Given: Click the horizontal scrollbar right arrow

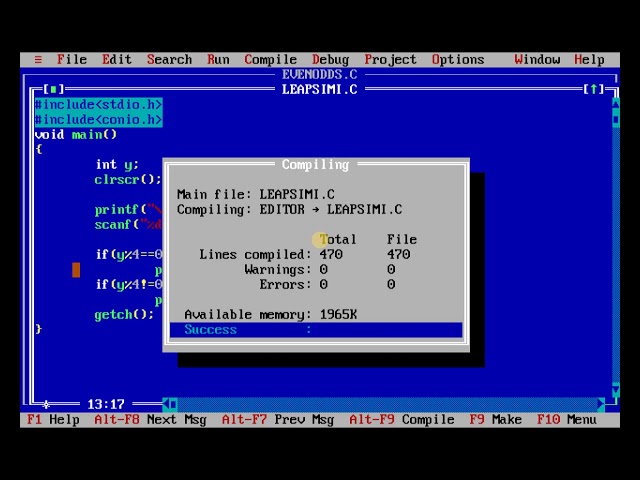Looking at the screenshot, I should pyautogui.click(x=600, y=404).
